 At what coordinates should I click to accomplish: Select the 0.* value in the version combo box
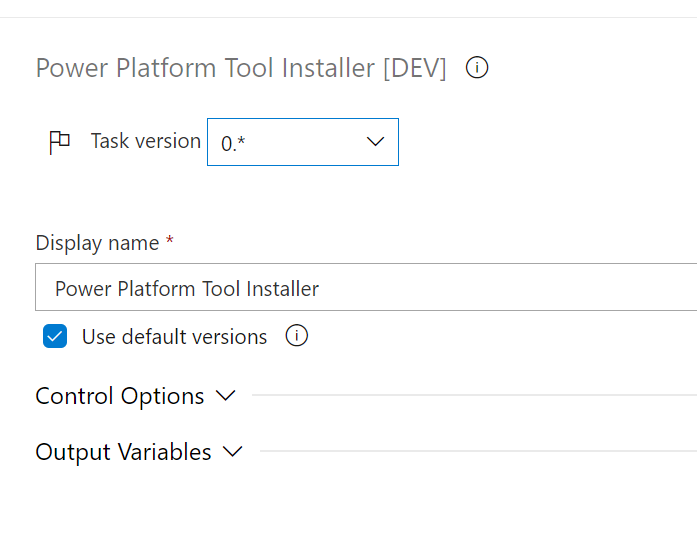(x=234, y=143)
